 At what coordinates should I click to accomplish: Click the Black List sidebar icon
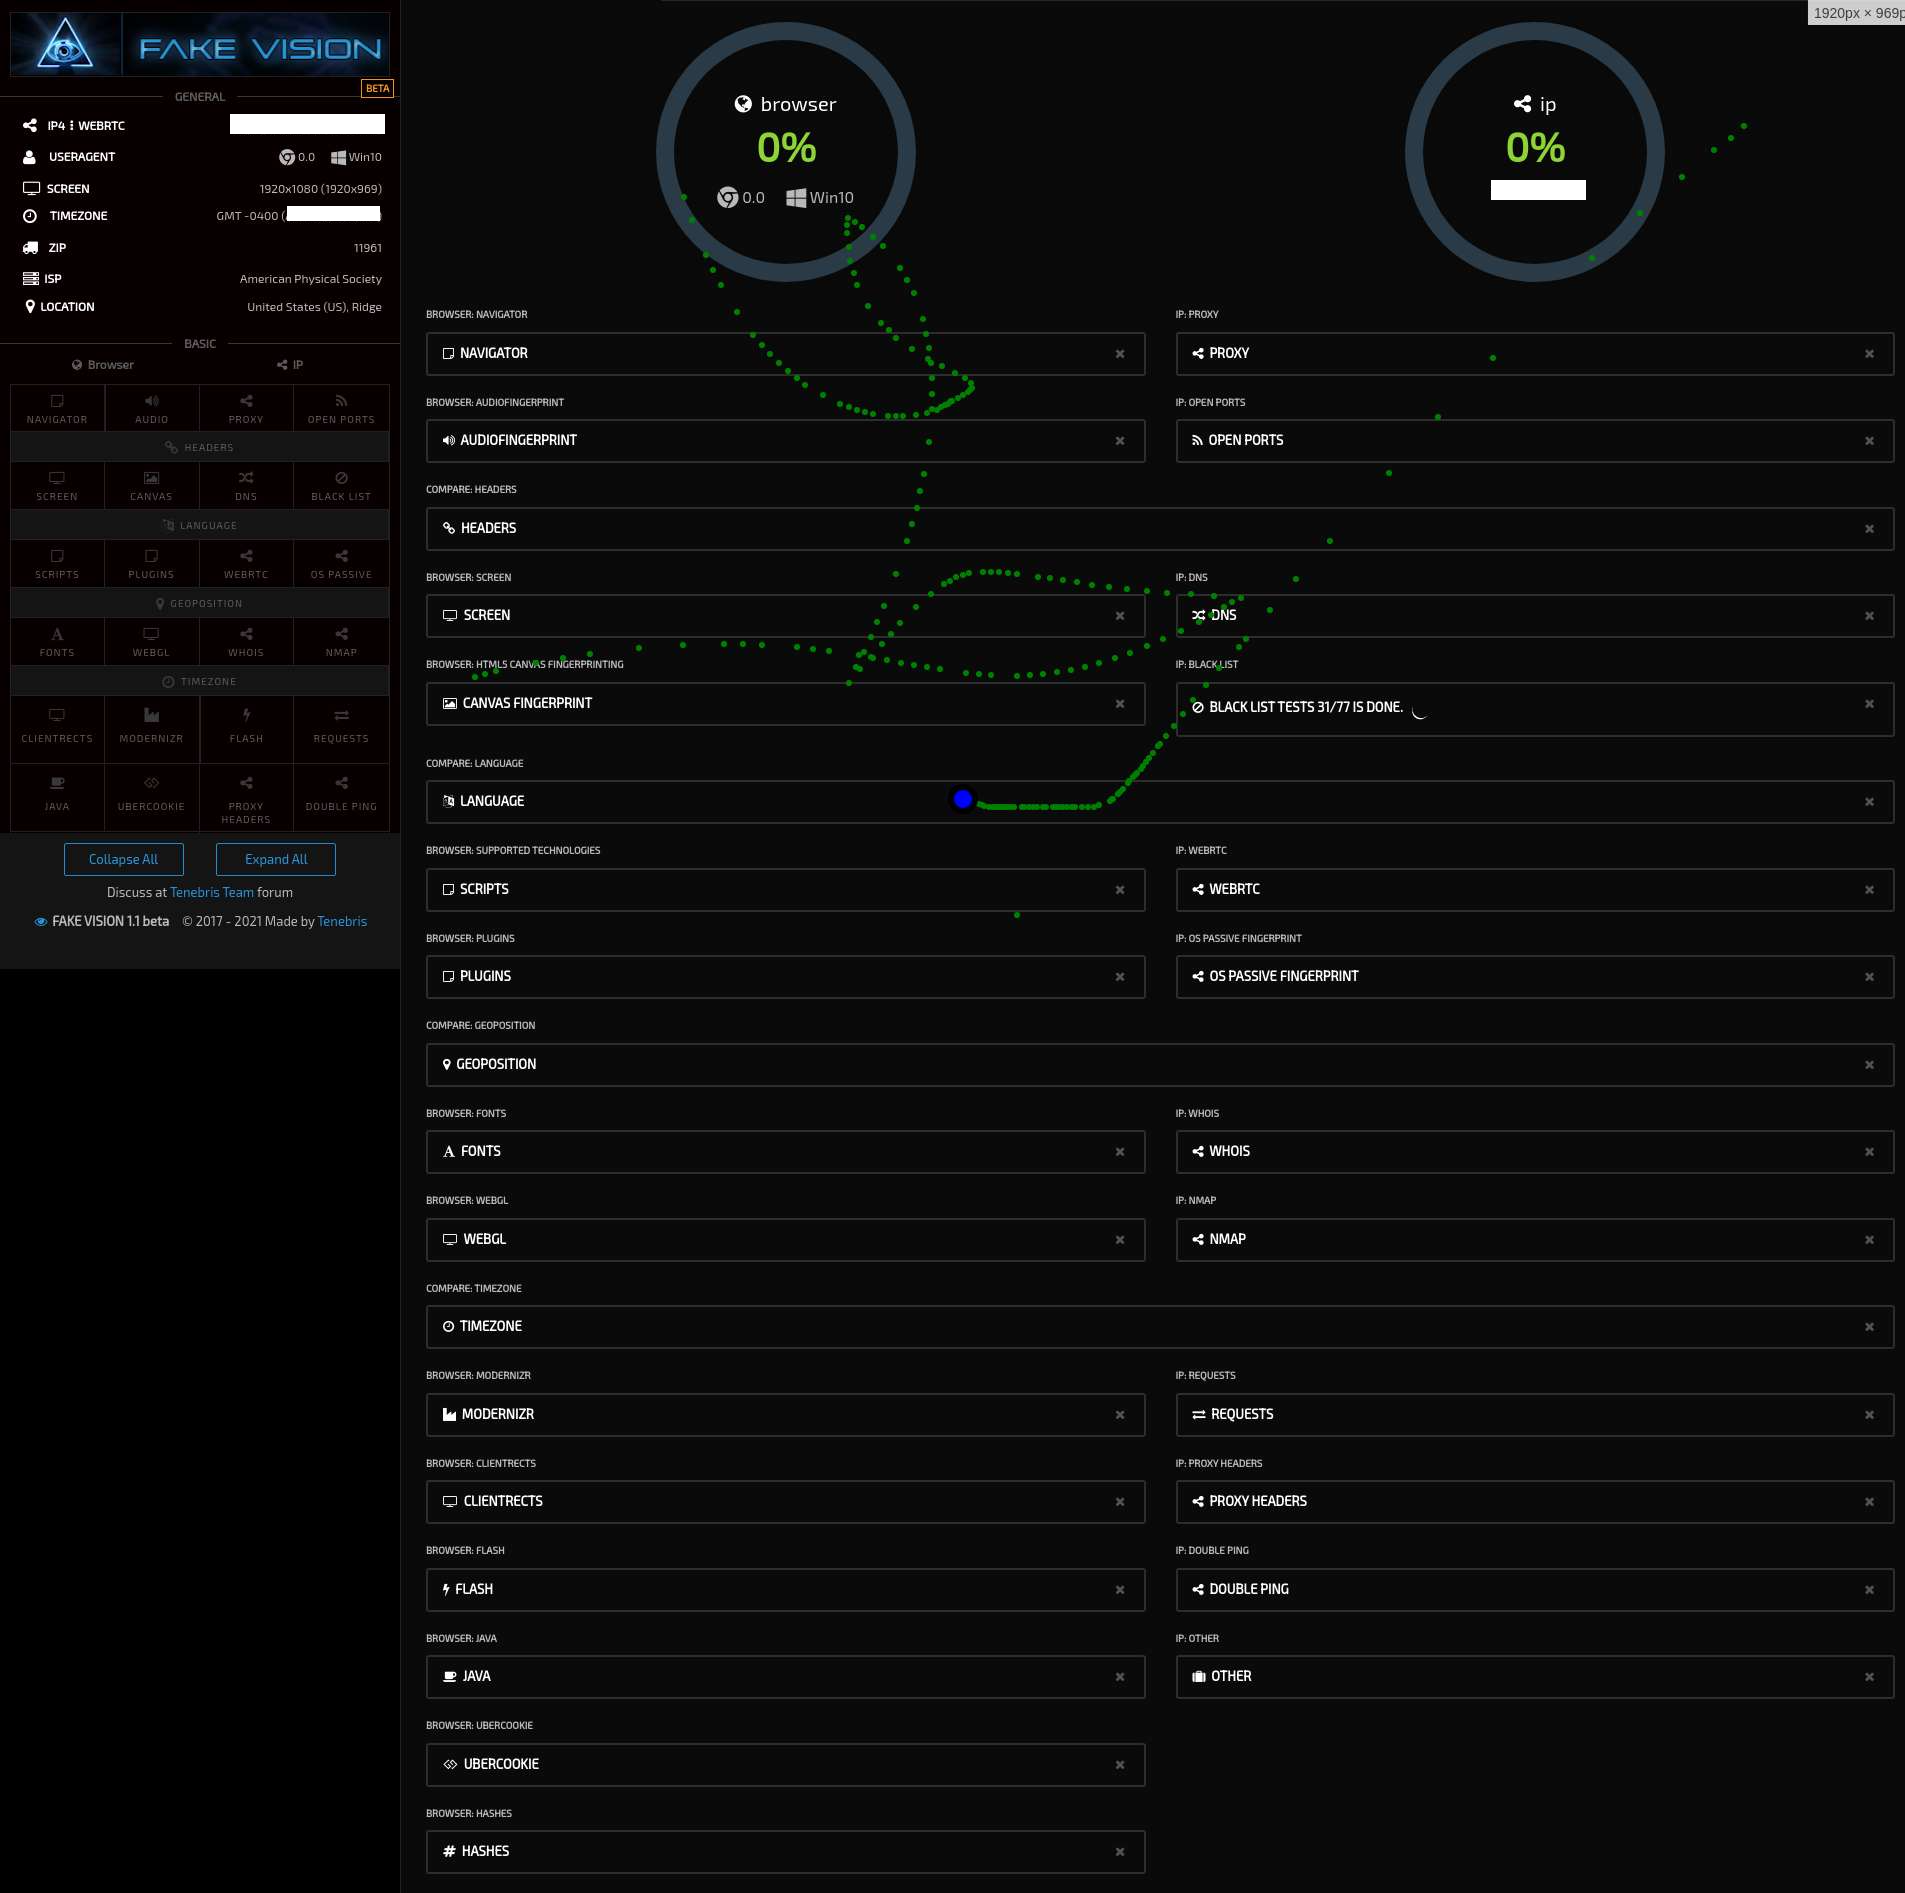pos(341,485)
